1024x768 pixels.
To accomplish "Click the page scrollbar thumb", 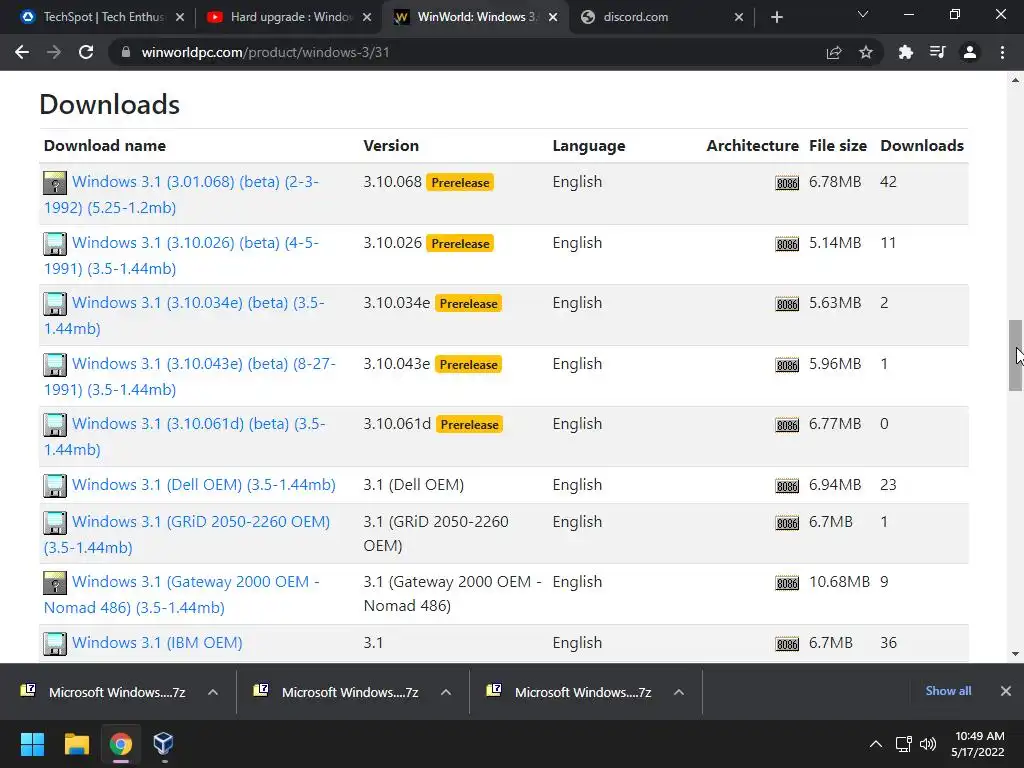I will [x=1016, y=355].
